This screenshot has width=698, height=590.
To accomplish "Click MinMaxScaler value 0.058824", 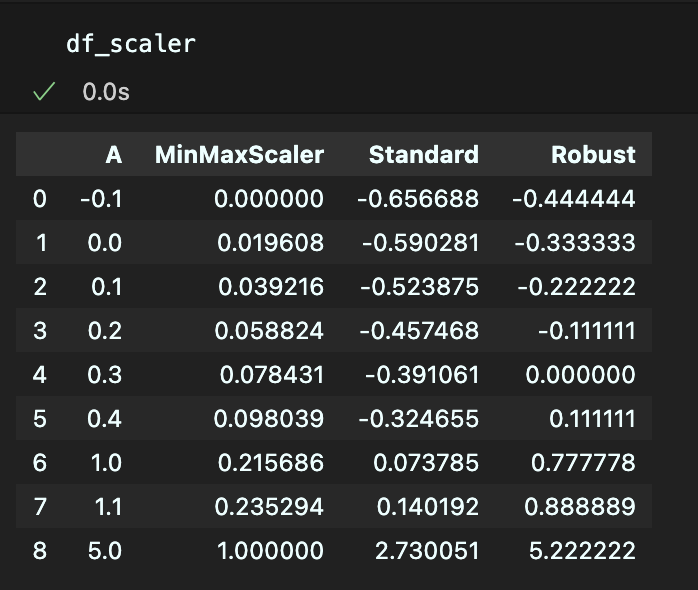I will (x=269, y=330).
